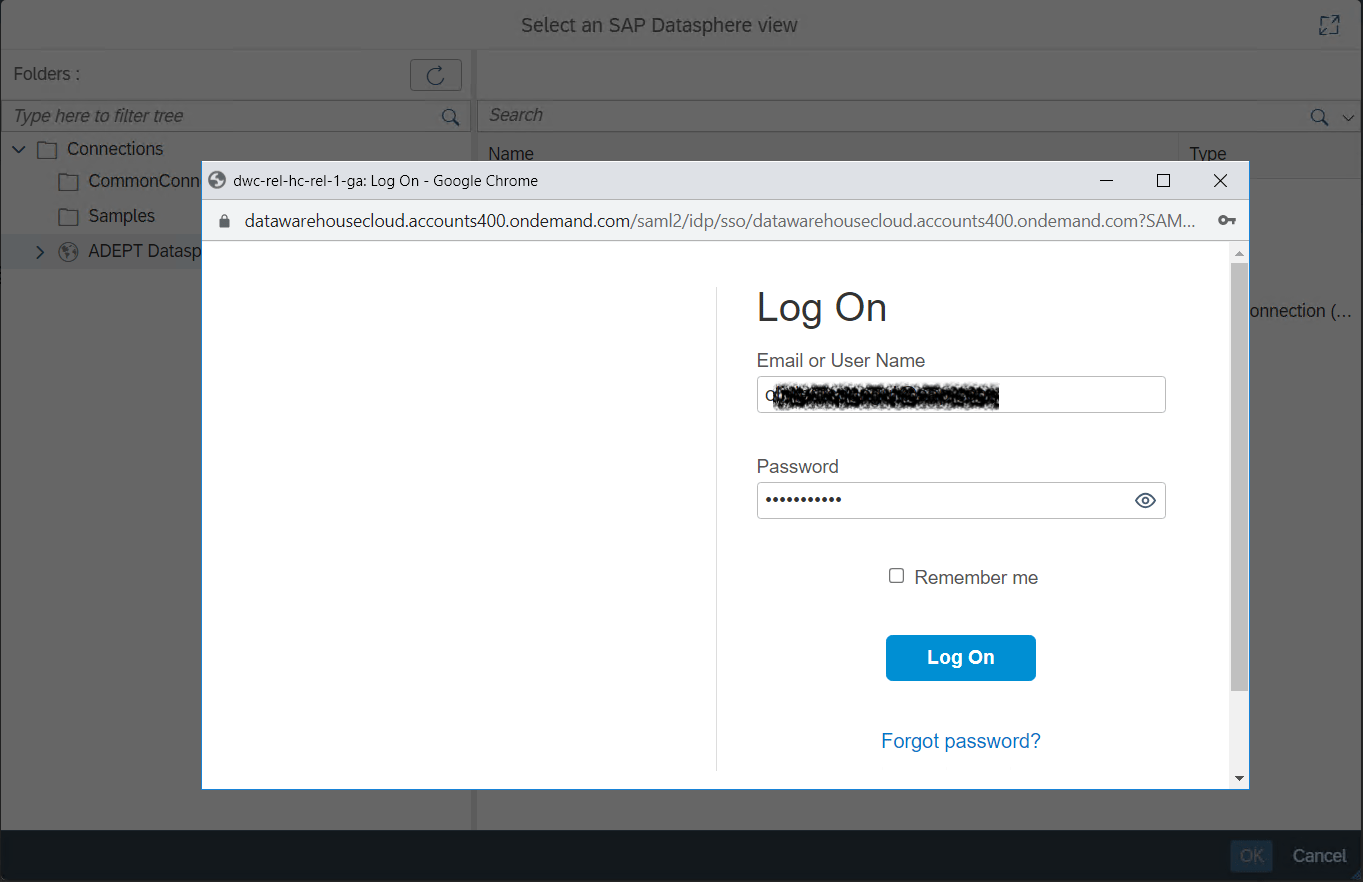Open the Forgot password link
Screen dimensions: 1363x882
960,740
